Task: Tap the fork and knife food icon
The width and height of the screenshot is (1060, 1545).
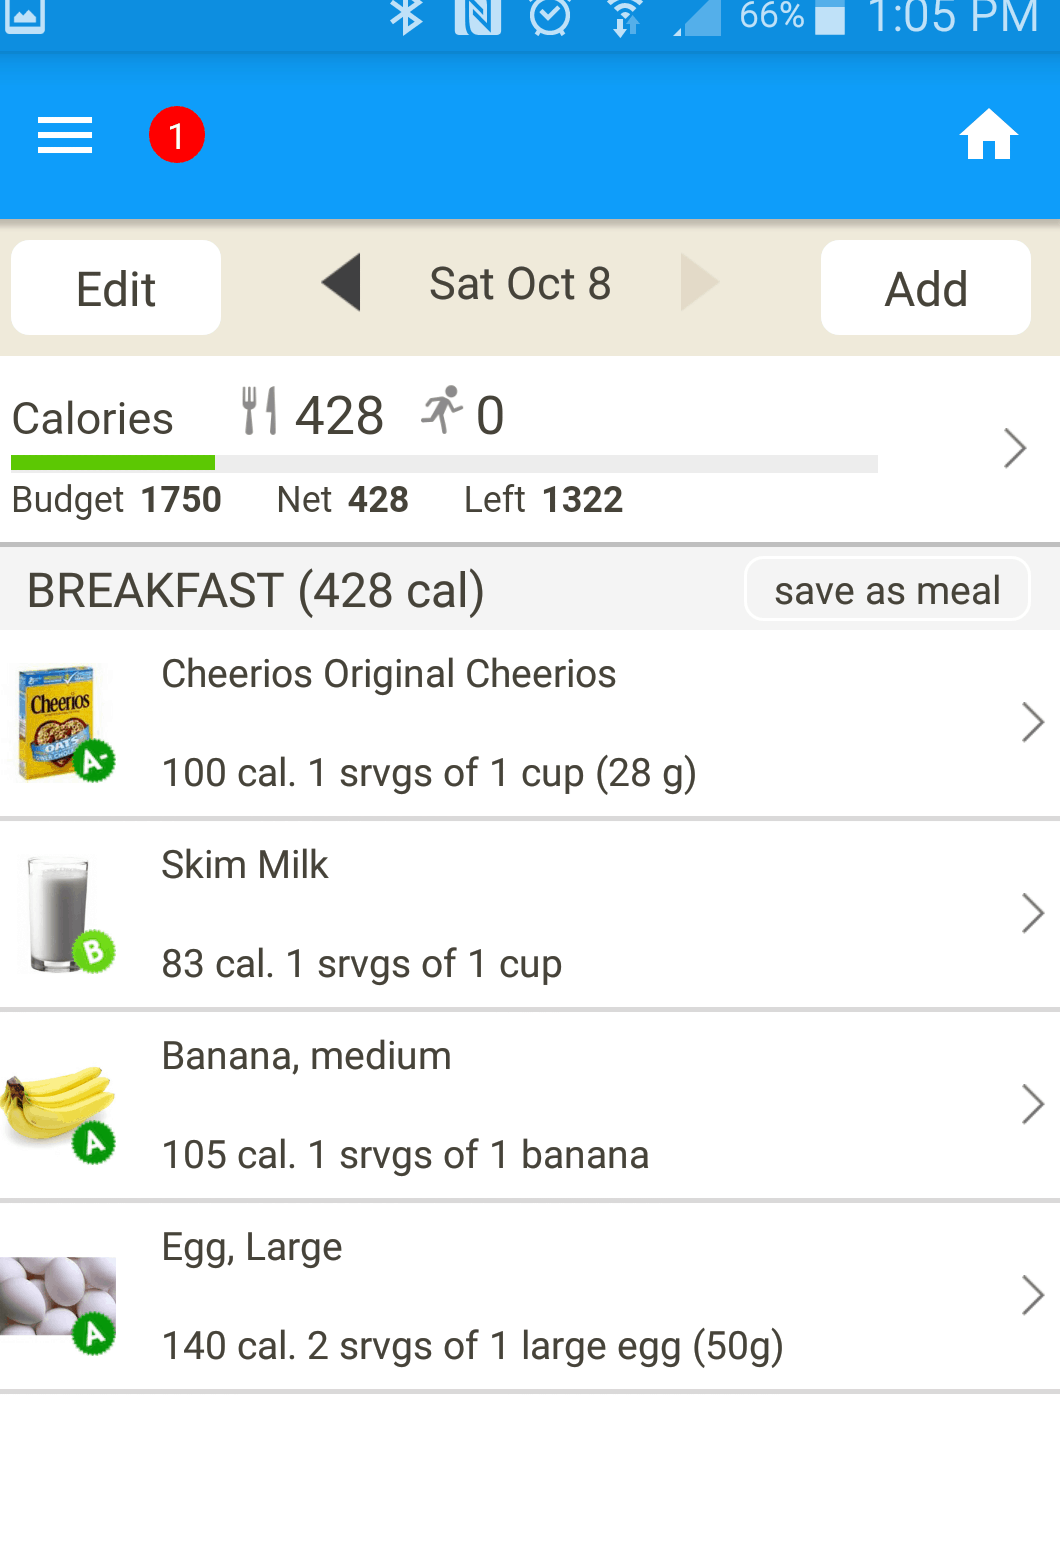Action: tap(259, 411)
